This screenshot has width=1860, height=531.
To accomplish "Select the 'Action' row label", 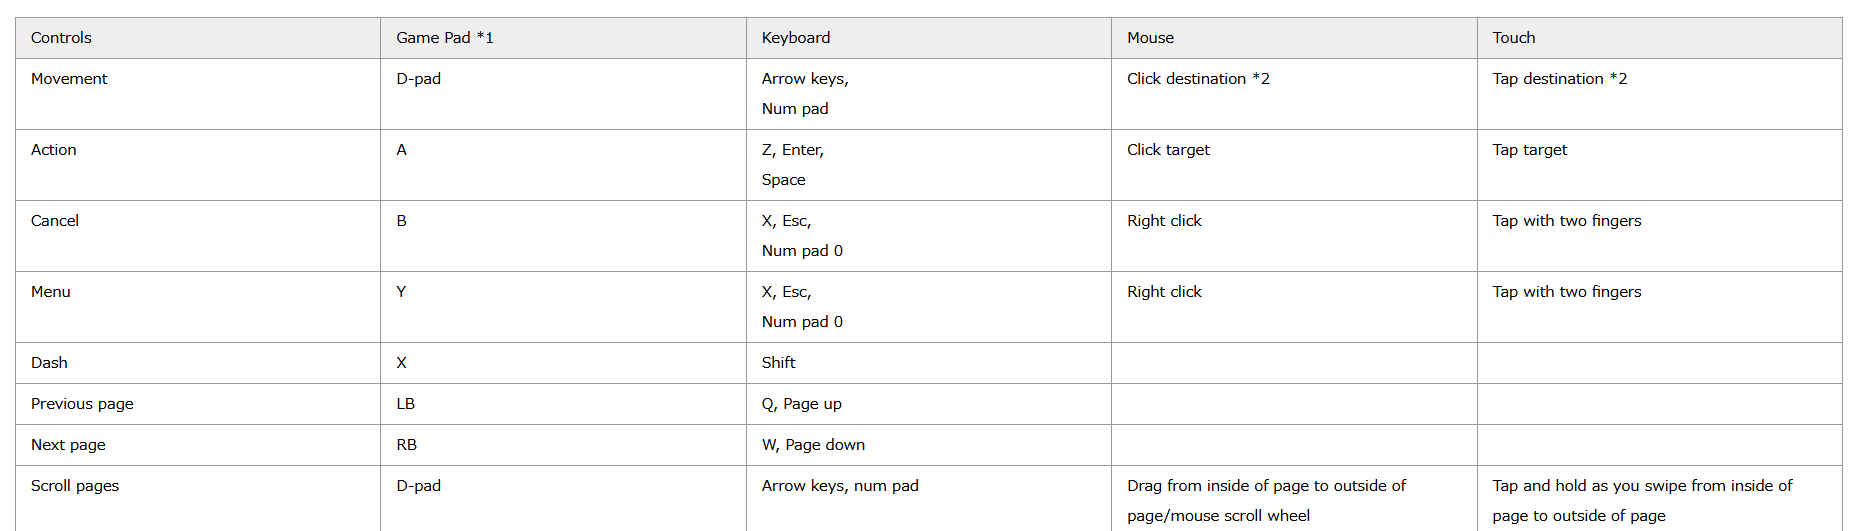I will 54,150.
